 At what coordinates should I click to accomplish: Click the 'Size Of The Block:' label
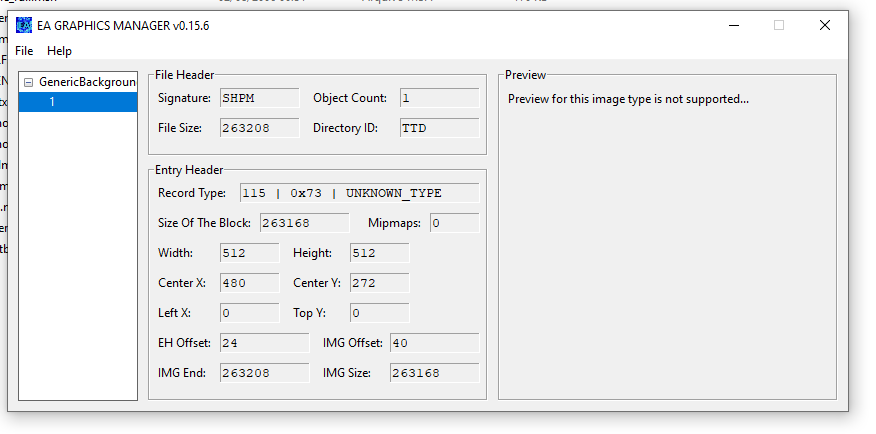204,223
